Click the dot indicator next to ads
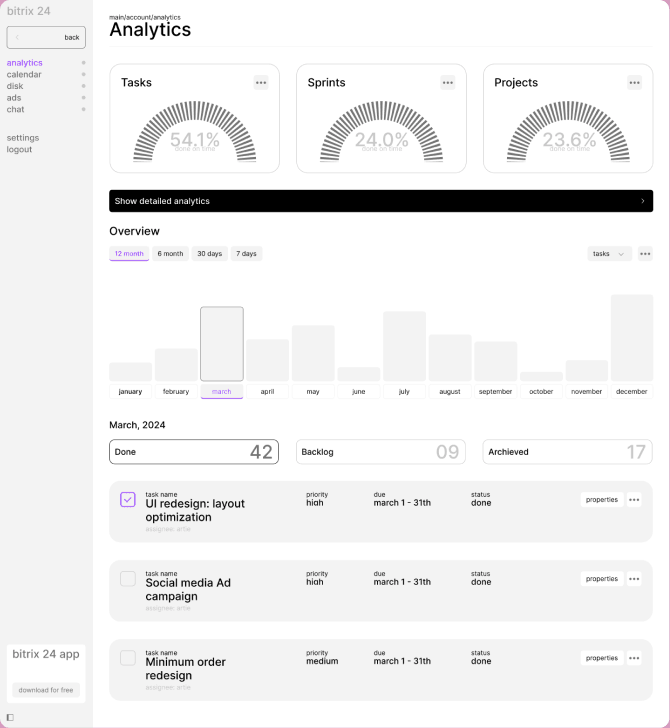Image resolution: width=670 pixels, height=728 pixels. (x=84, y=98)
